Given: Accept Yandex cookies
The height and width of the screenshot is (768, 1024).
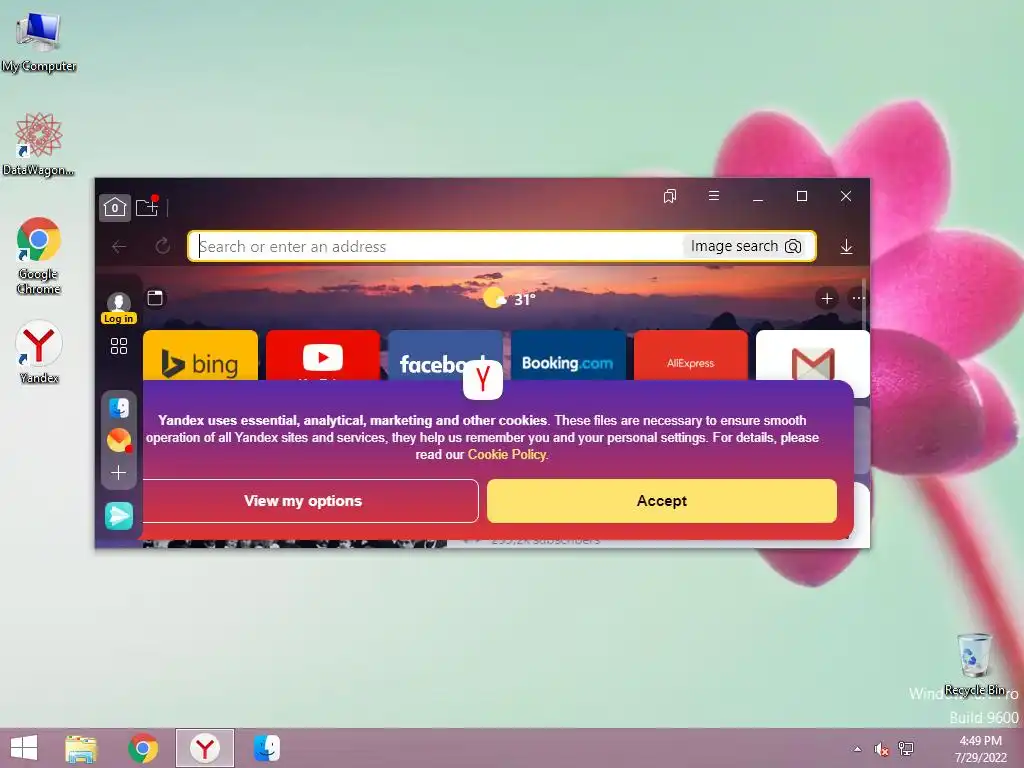Looking at the screenshot, I should 662,501.
